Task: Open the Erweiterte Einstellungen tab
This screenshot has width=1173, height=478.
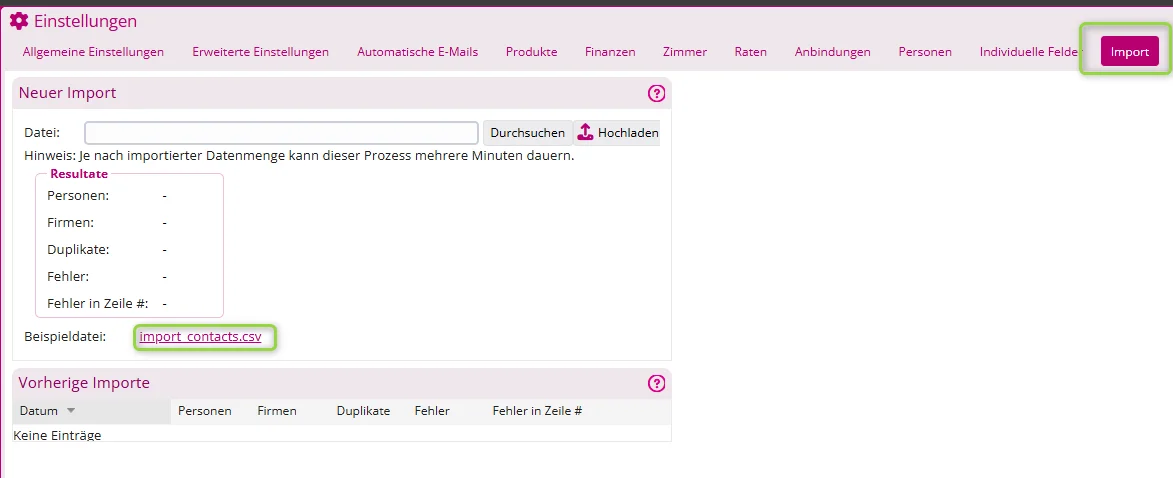Action: (x=260, y=52)
